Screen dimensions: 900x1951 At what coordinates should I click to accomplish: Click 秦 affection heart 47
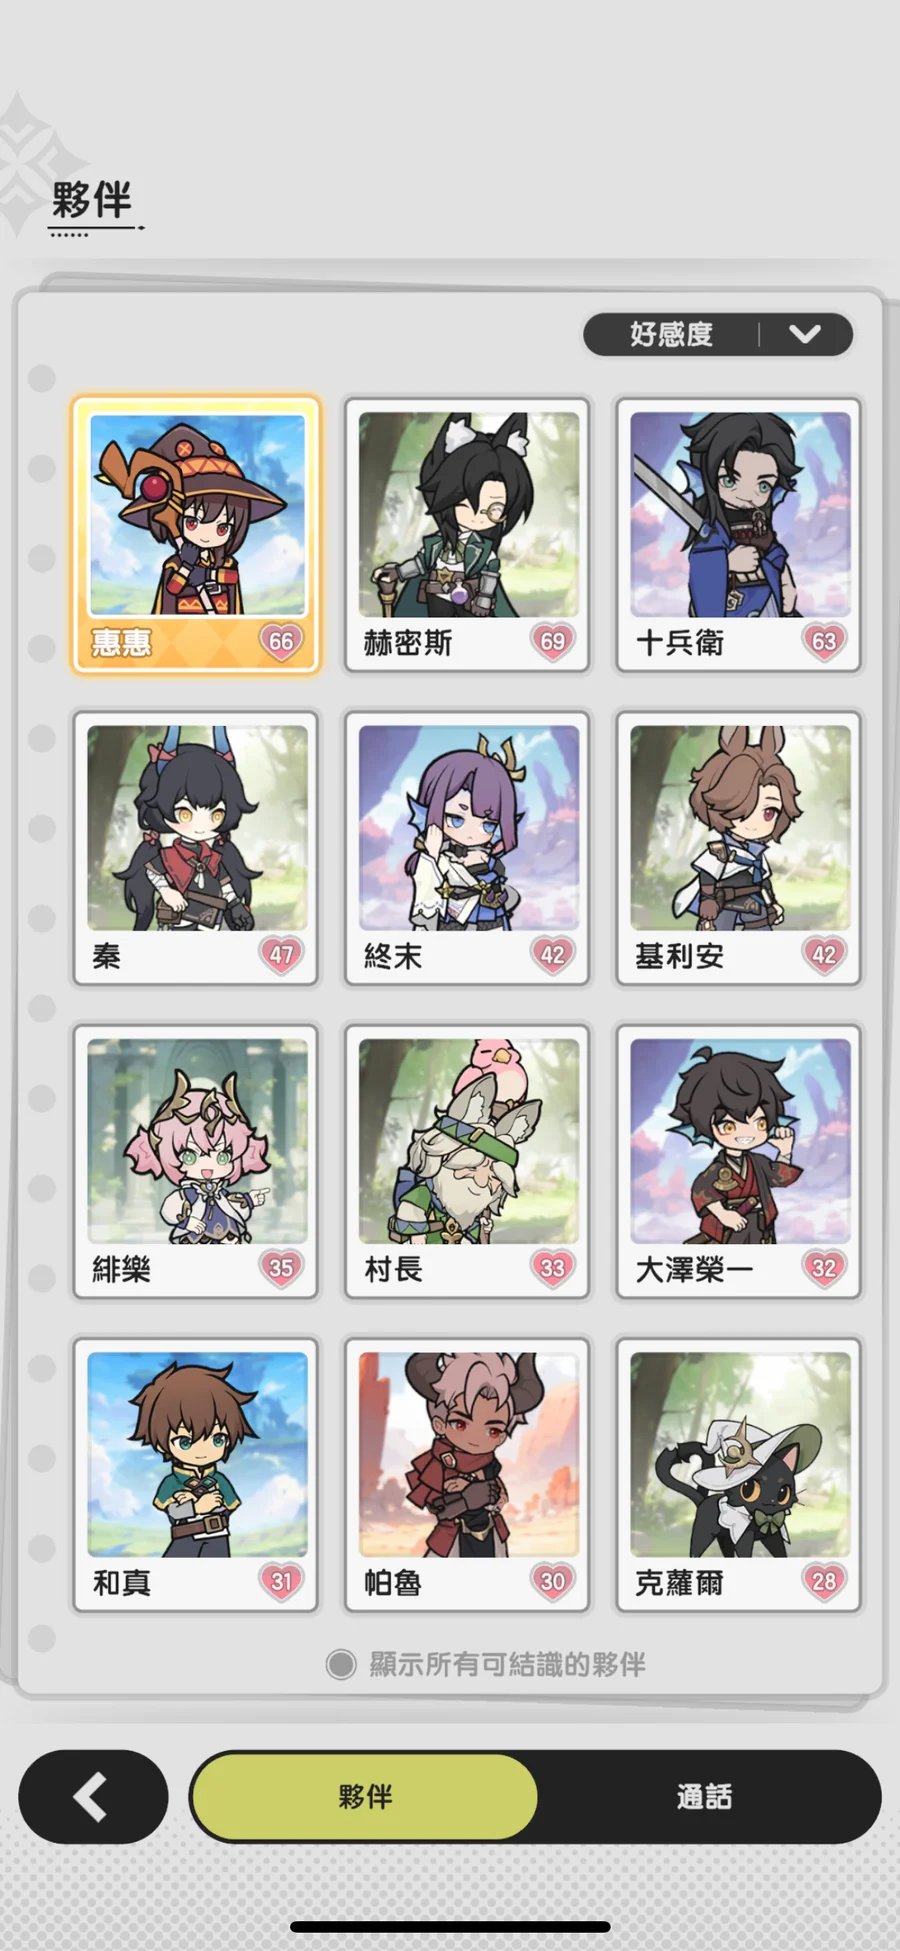pyautogui.click(x=281, y=954)
